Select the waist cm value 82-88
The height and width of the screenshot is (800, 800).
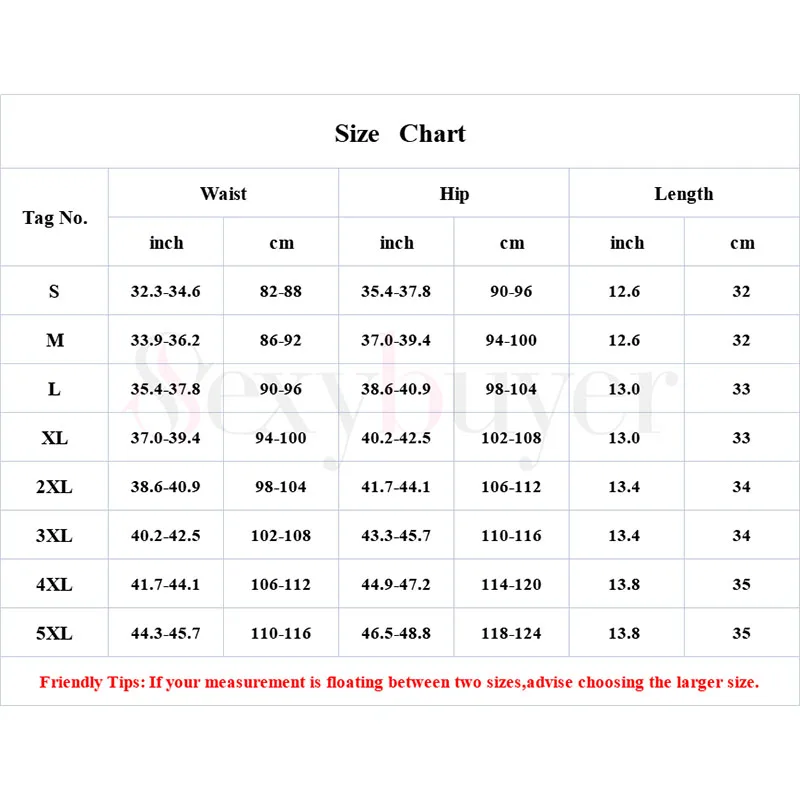point(281,292)
